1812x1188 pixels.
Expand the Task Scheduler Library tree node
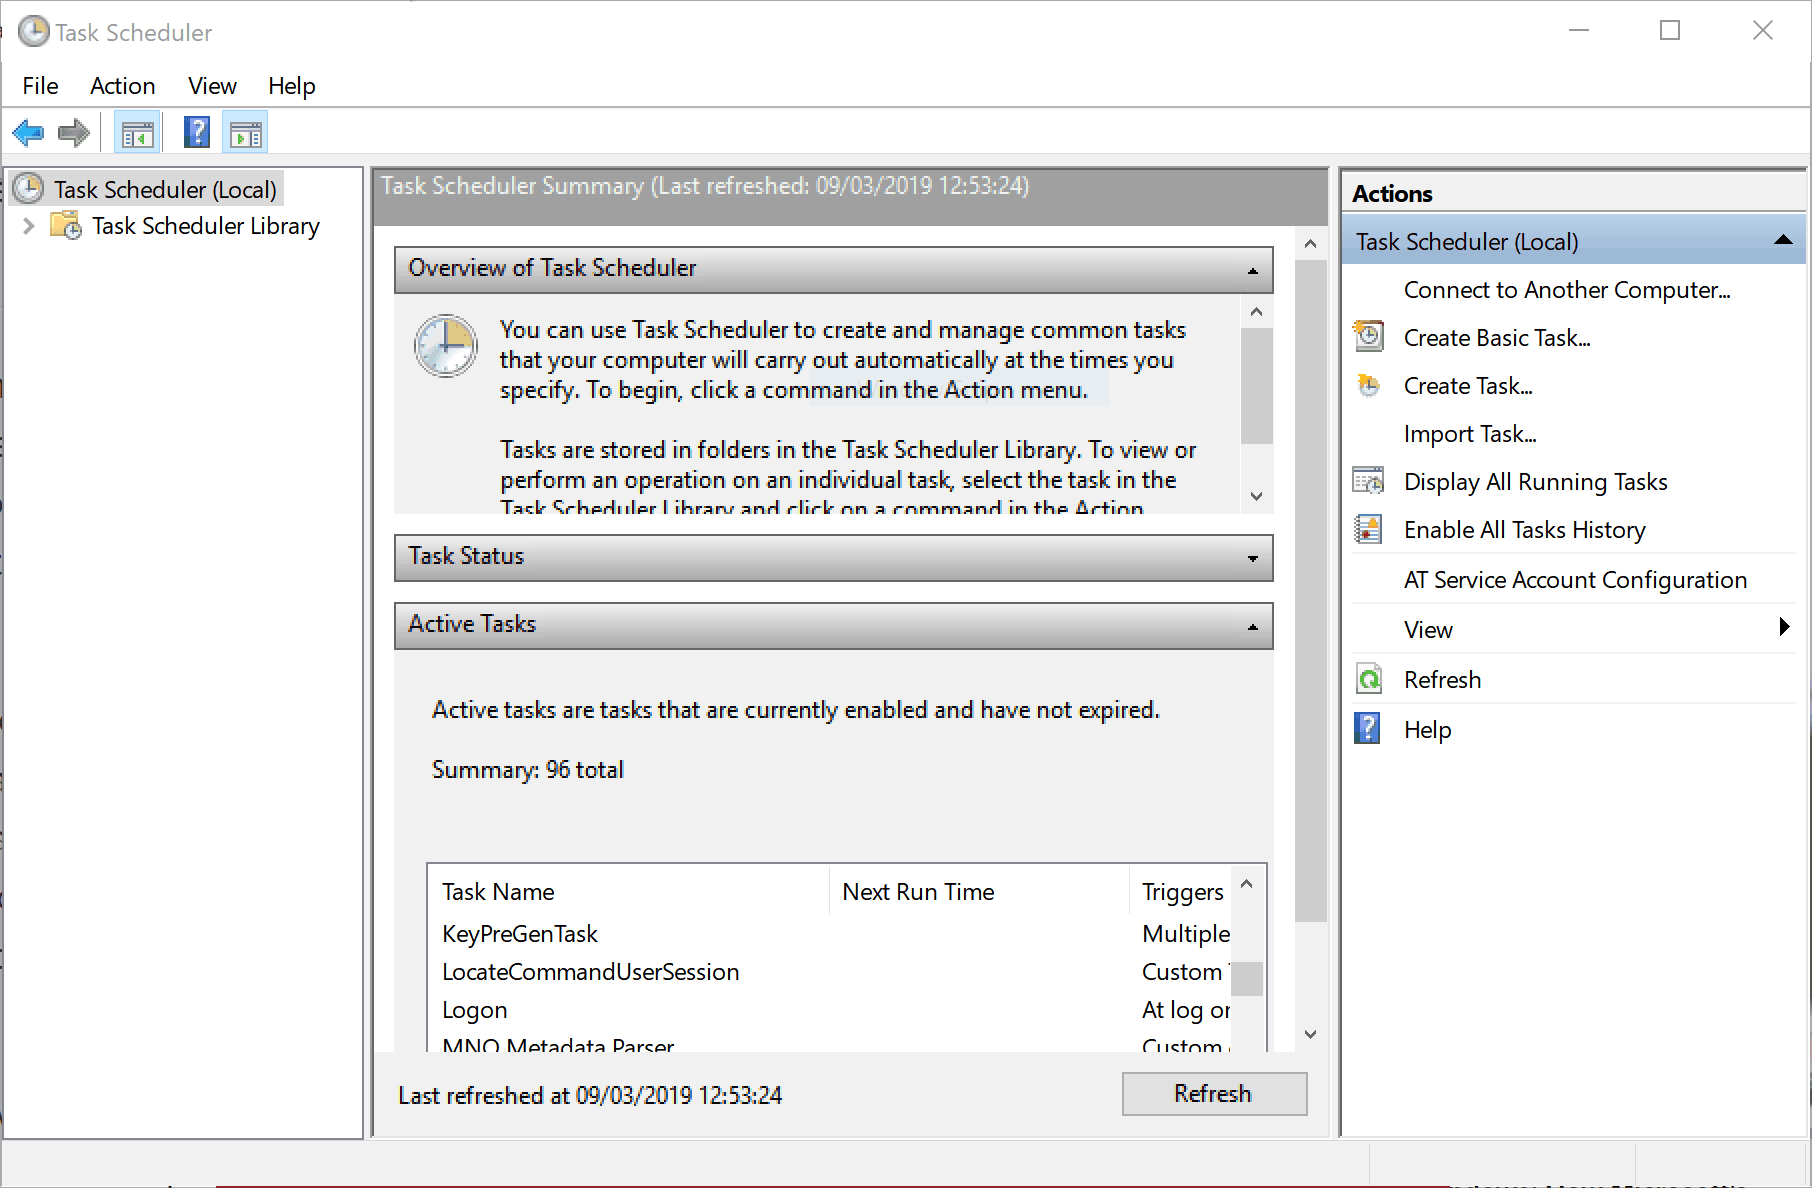pyautogui.click(x=29, y=226)
